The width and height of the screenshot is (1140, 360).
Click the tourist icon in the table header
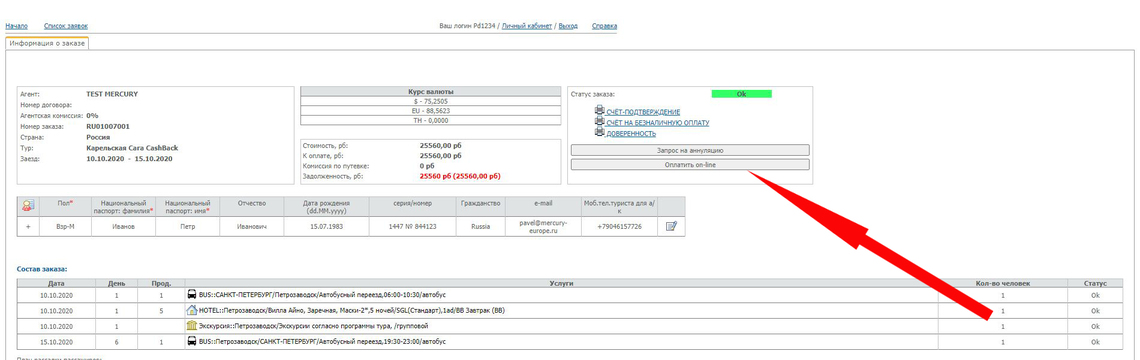pos(28,207)
